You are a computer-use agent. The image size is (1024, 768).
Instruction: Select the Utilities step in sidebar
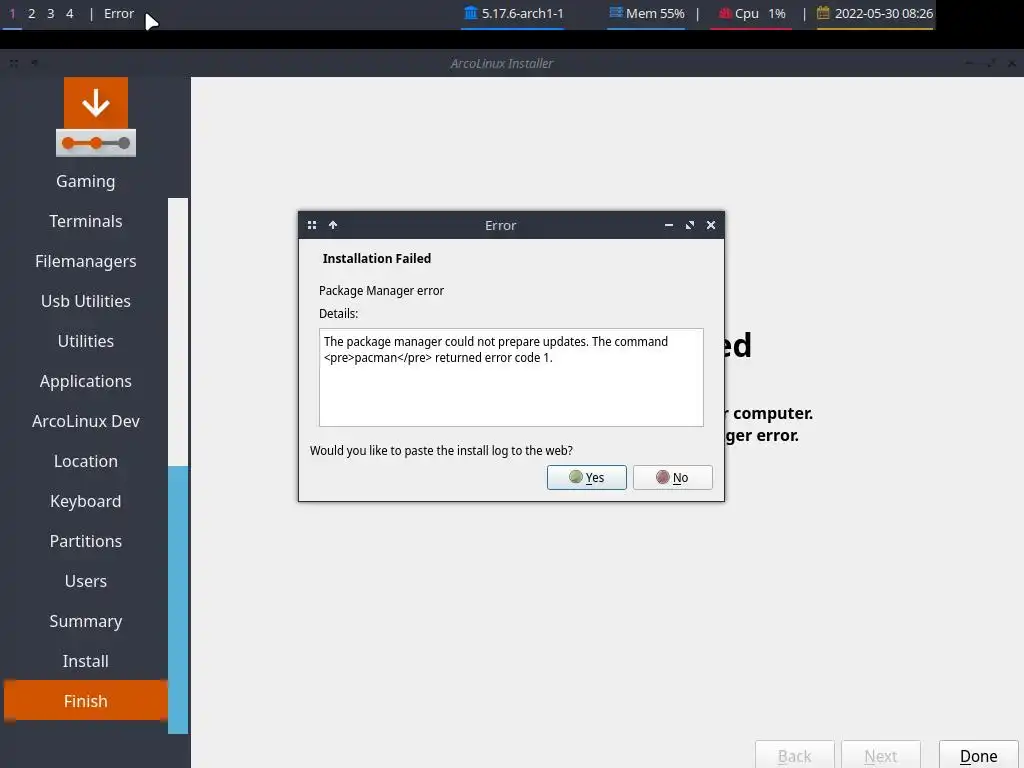86,341
